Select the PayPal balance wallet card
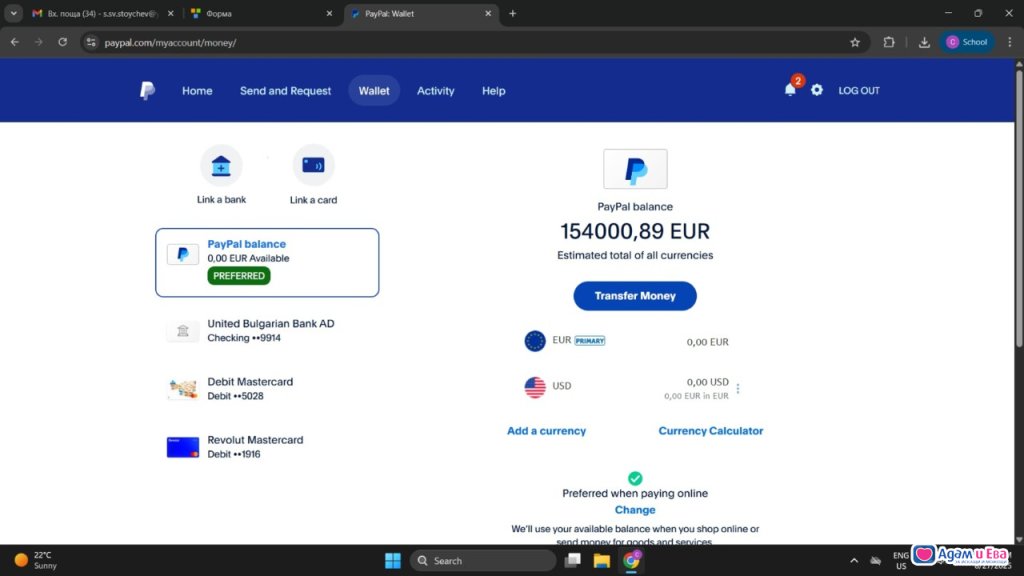The height and width of the screenshot is (576, 1024). [x=267, y=263]
